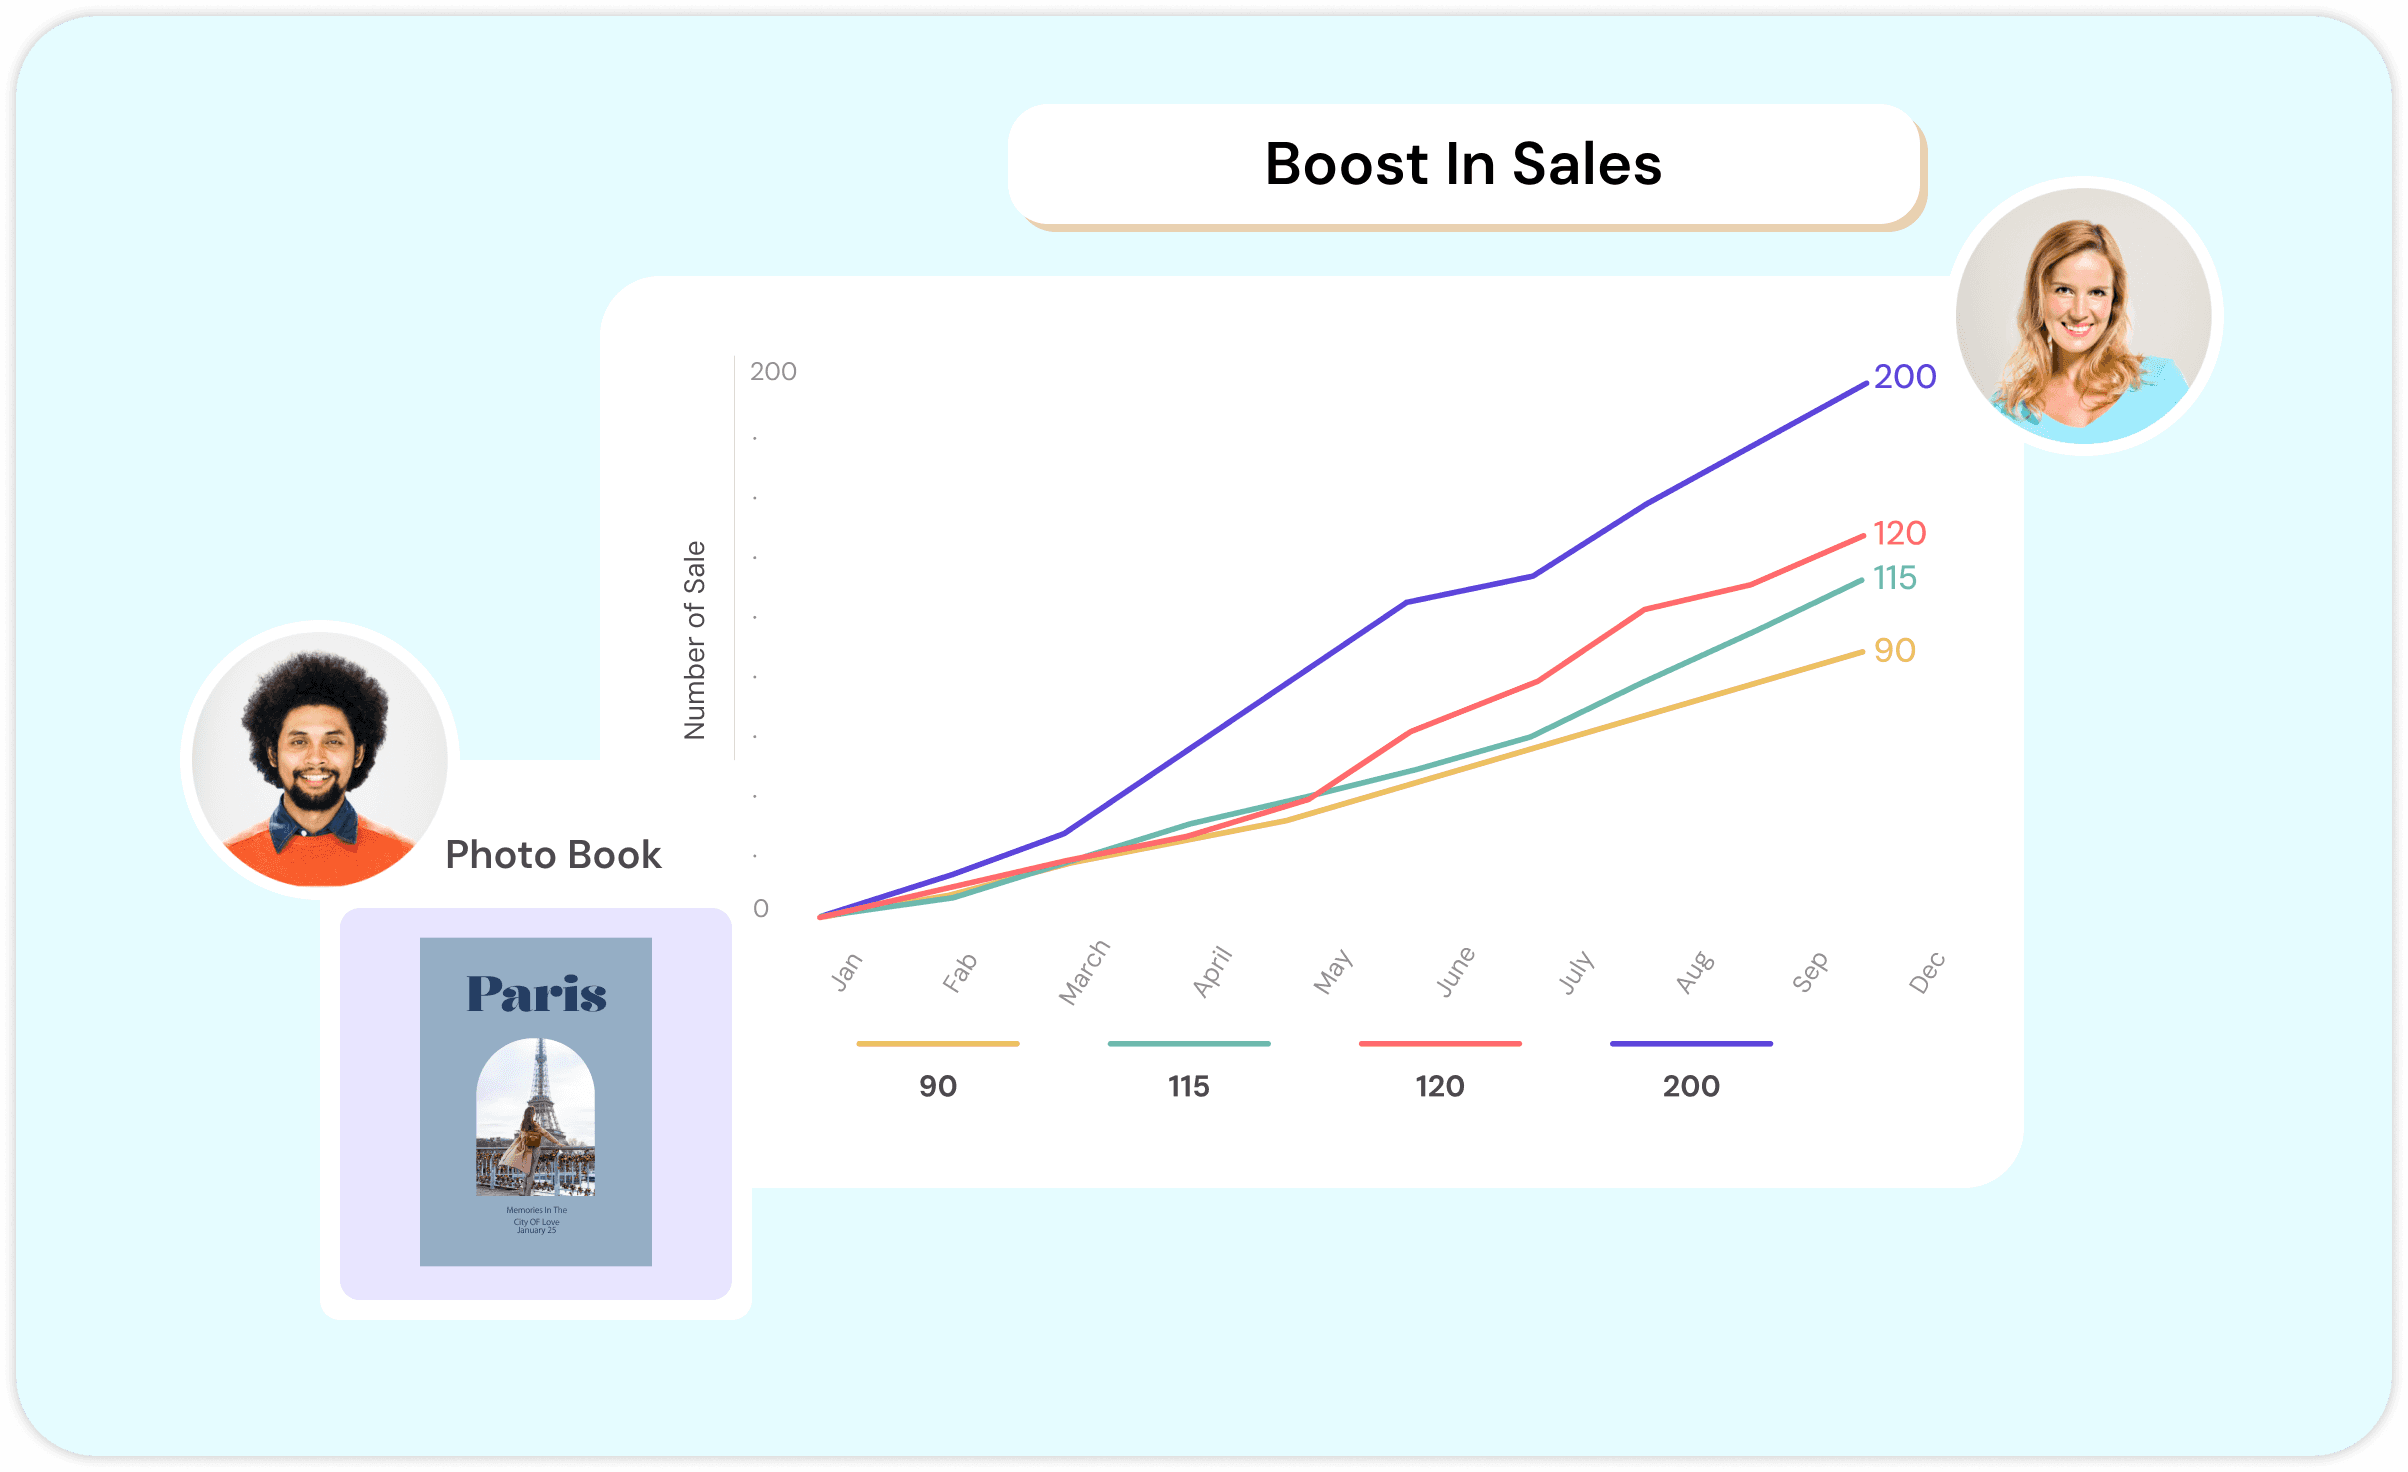
Task: Click the June month axis label
Action: [1455, 972]
